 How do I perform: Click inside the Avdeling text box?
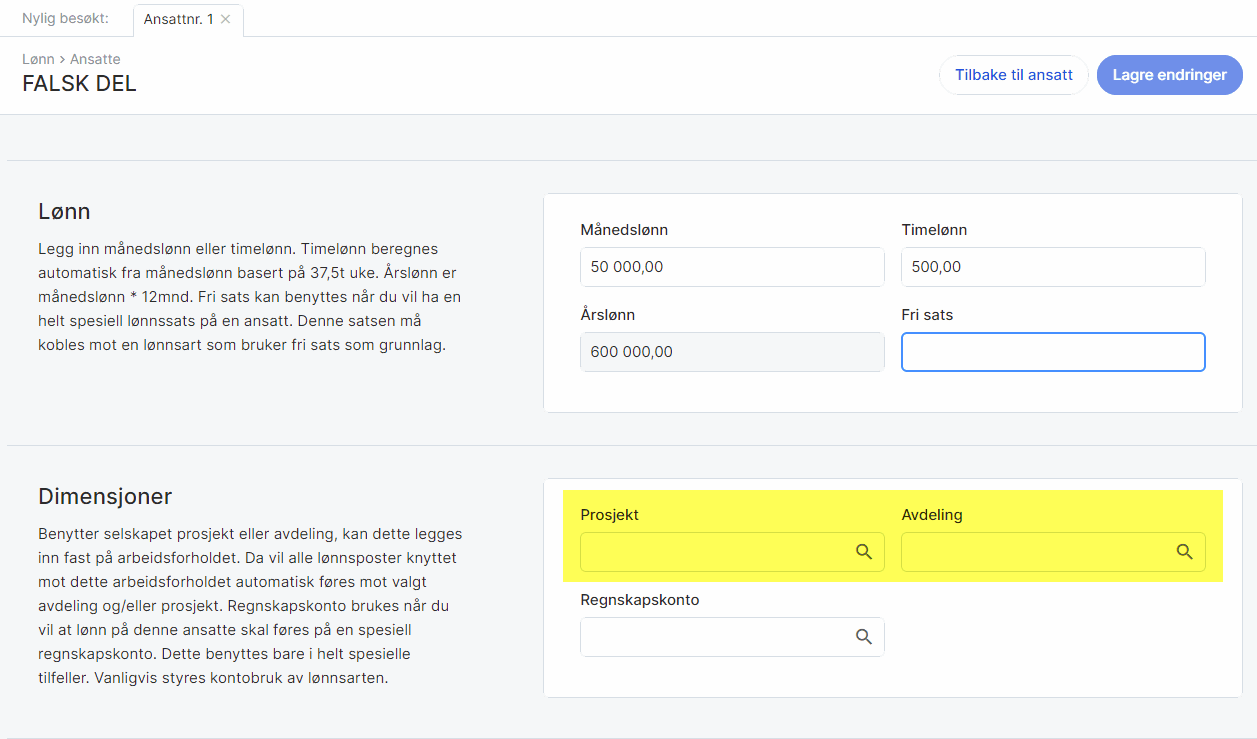(1036, 552)
